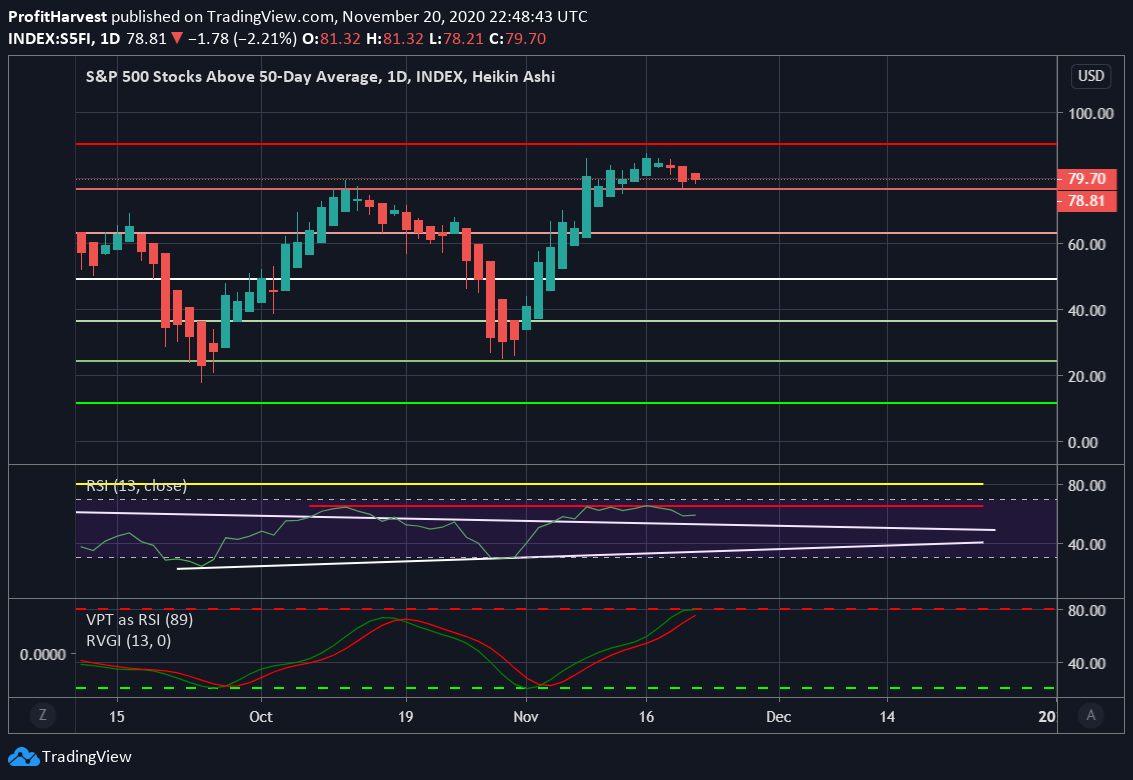Click the L:78.21 low value in header
Image resolution: width=1133 pixels, height=780 pixels.
pyautogui.click(x=456, y=39)
